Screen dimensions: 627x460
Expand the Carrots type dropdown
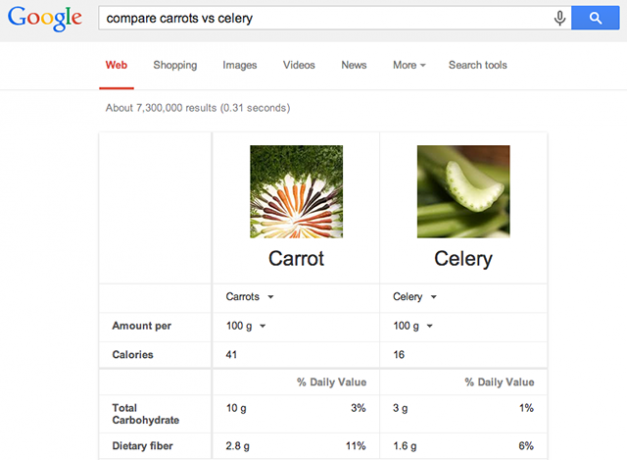point(250,297)
